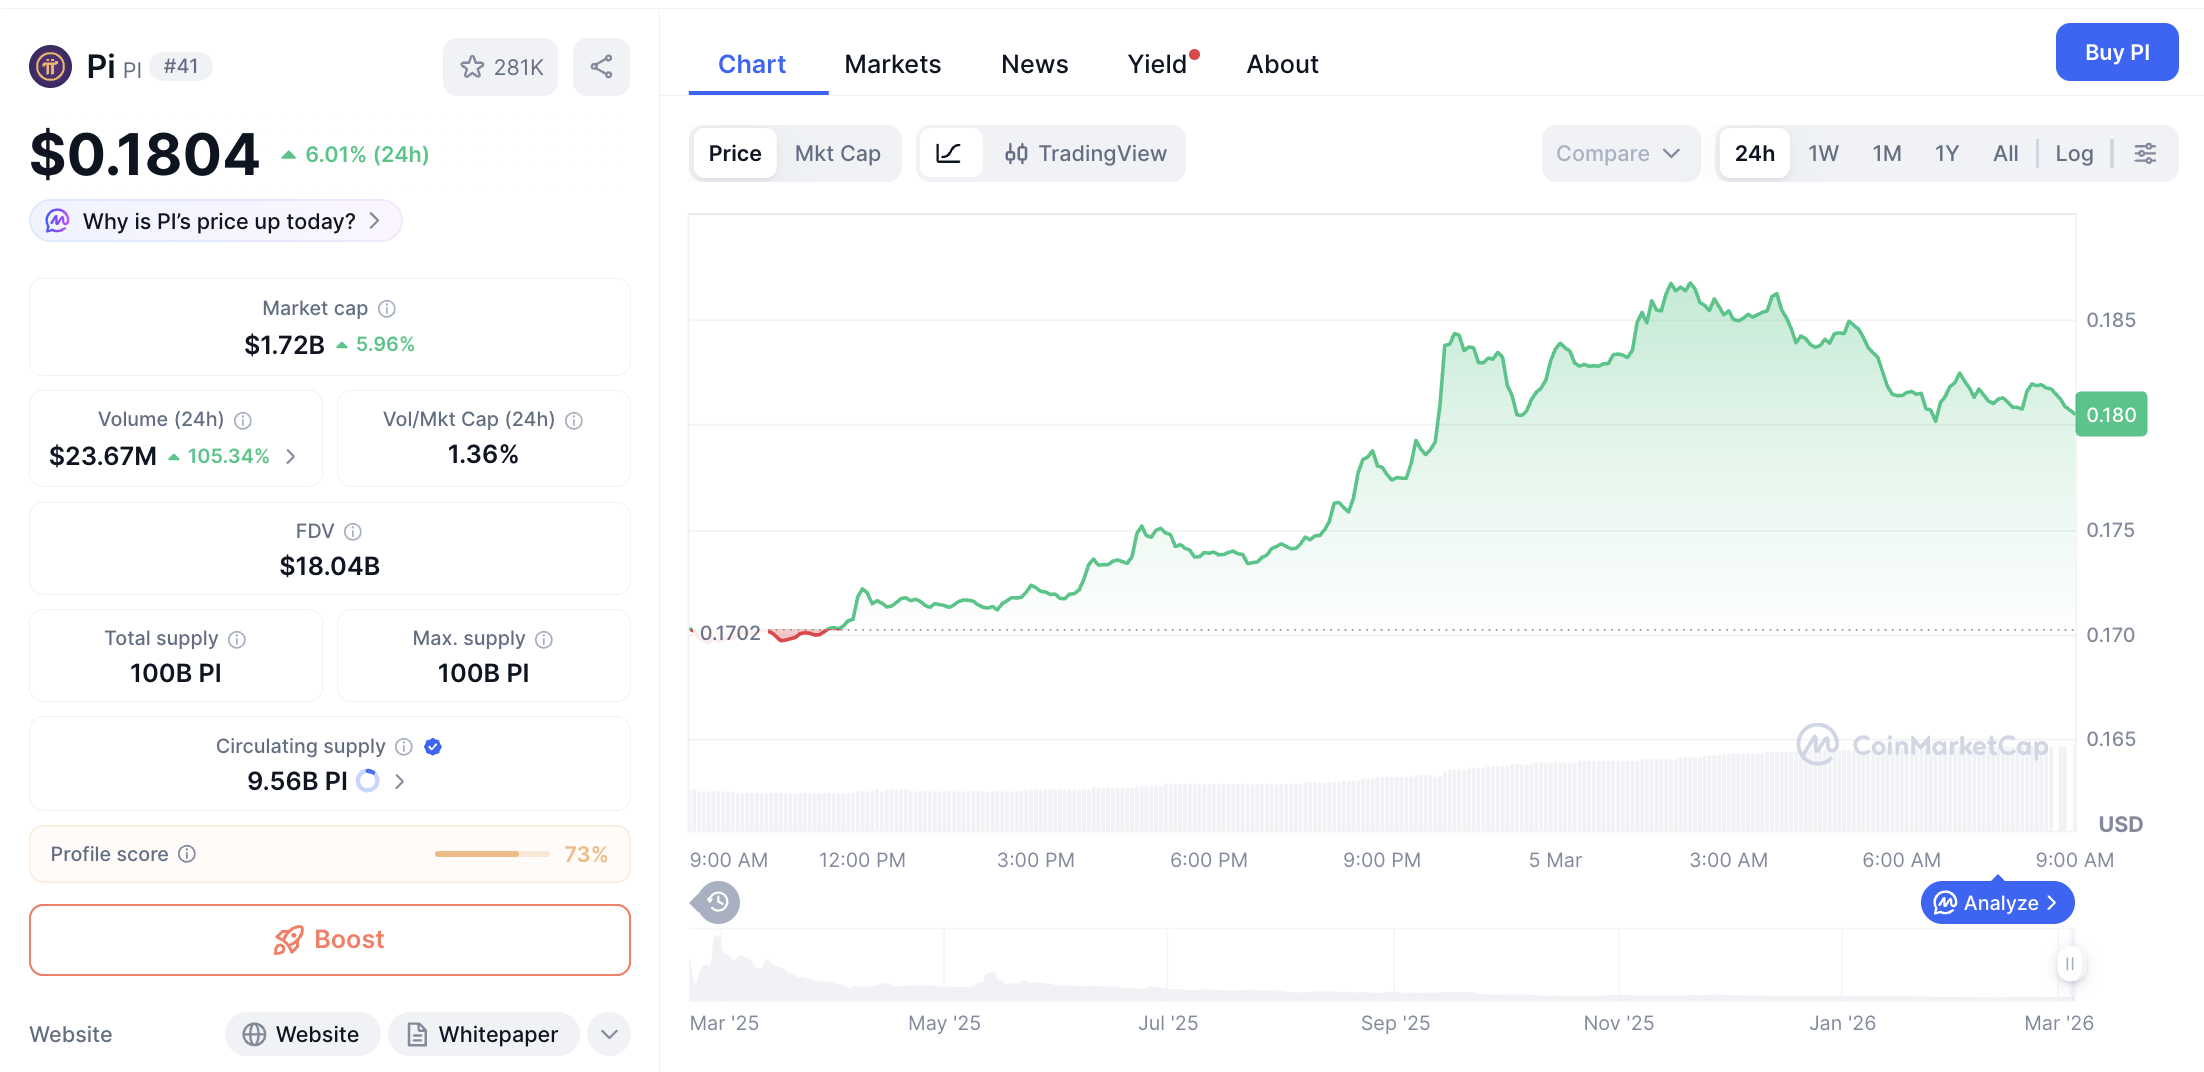The width and height of the screenshot is (2204, 1072).
Task: Switch to the Markets tab
Action: click(x=893, y=63)
